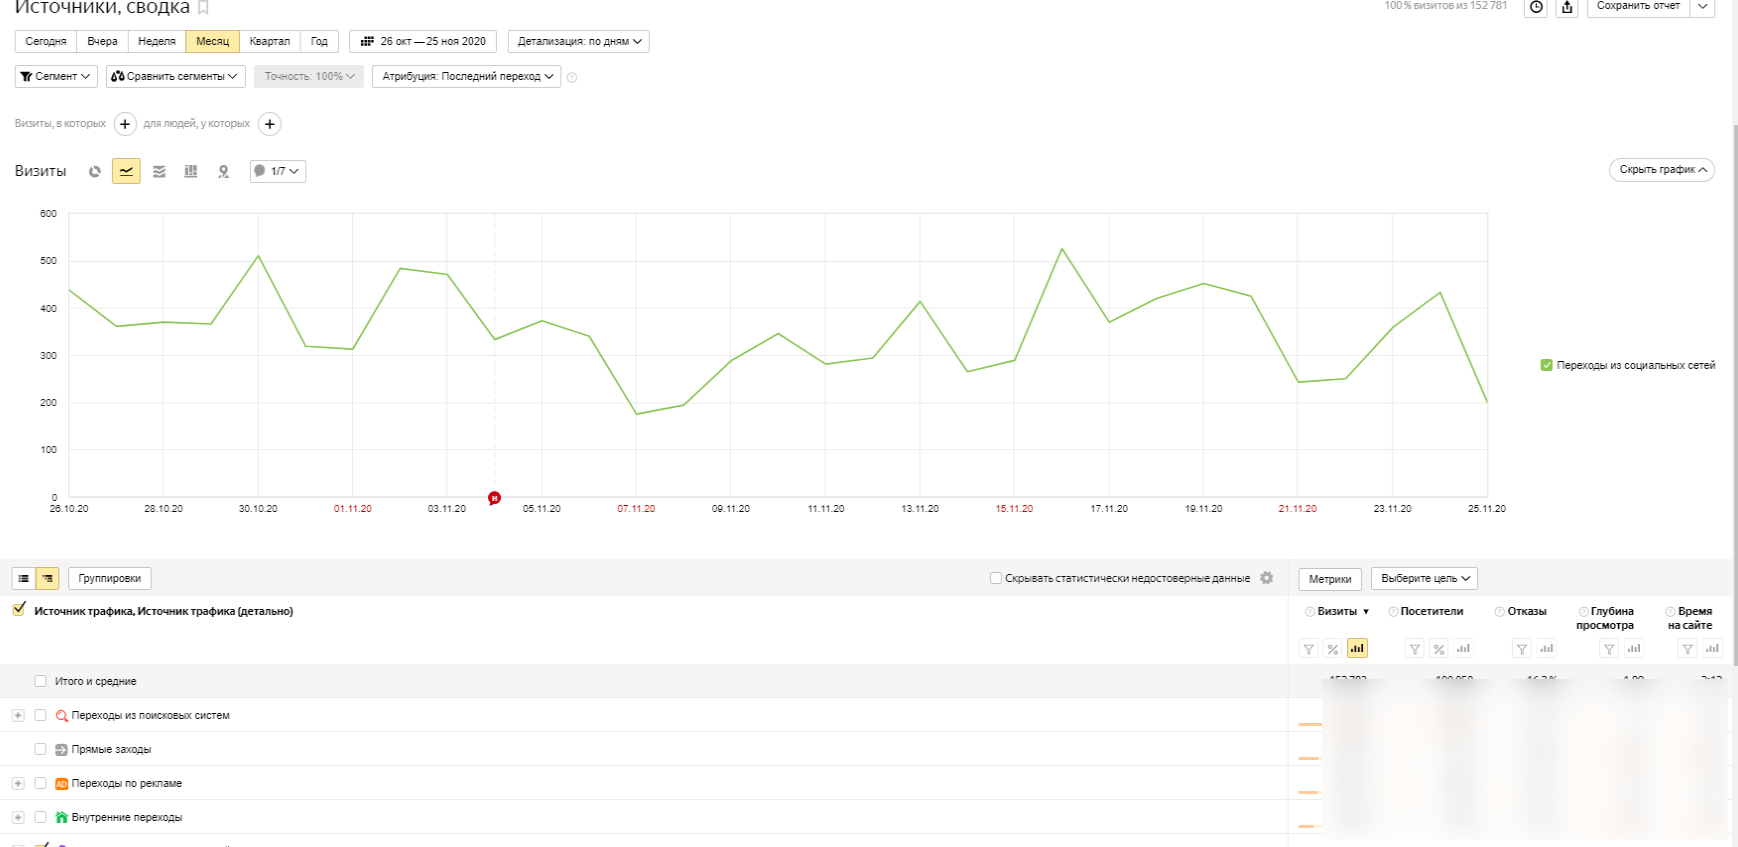Select the stacked area chart icon
Viewport: 1738px width, 847px height.
pos(159,171)
